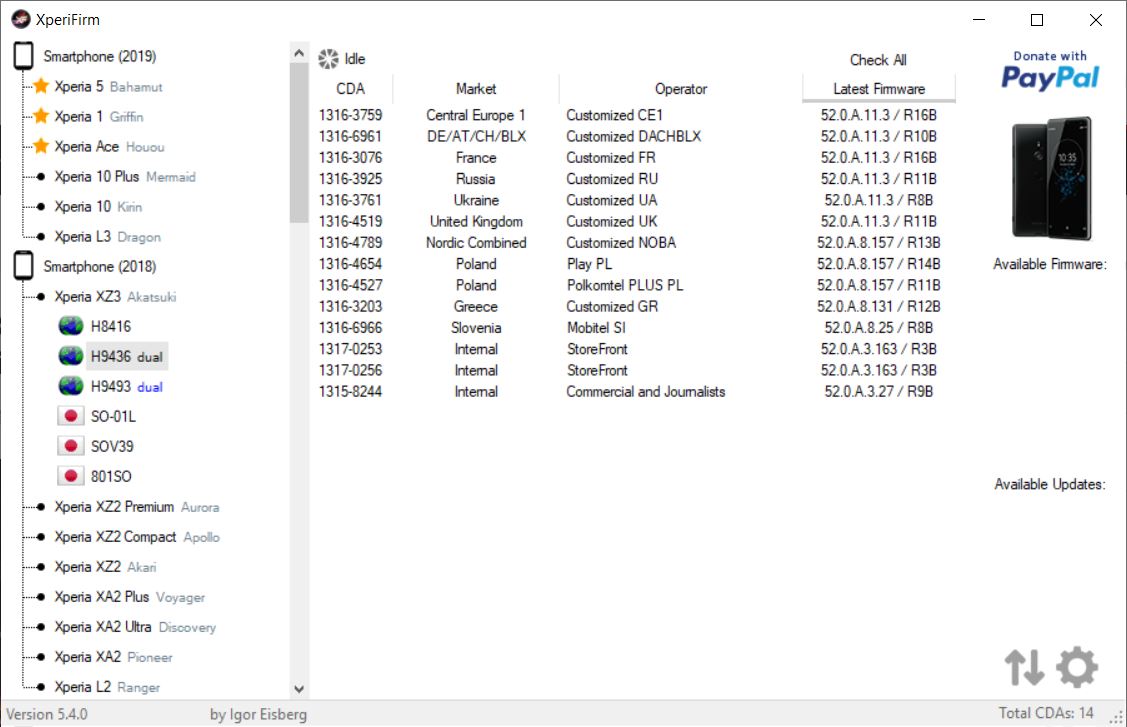Click the globe icon beside H9493
Image resolution: width=1127 pixels, height=727 pixels.
click(x=70, y=386)
